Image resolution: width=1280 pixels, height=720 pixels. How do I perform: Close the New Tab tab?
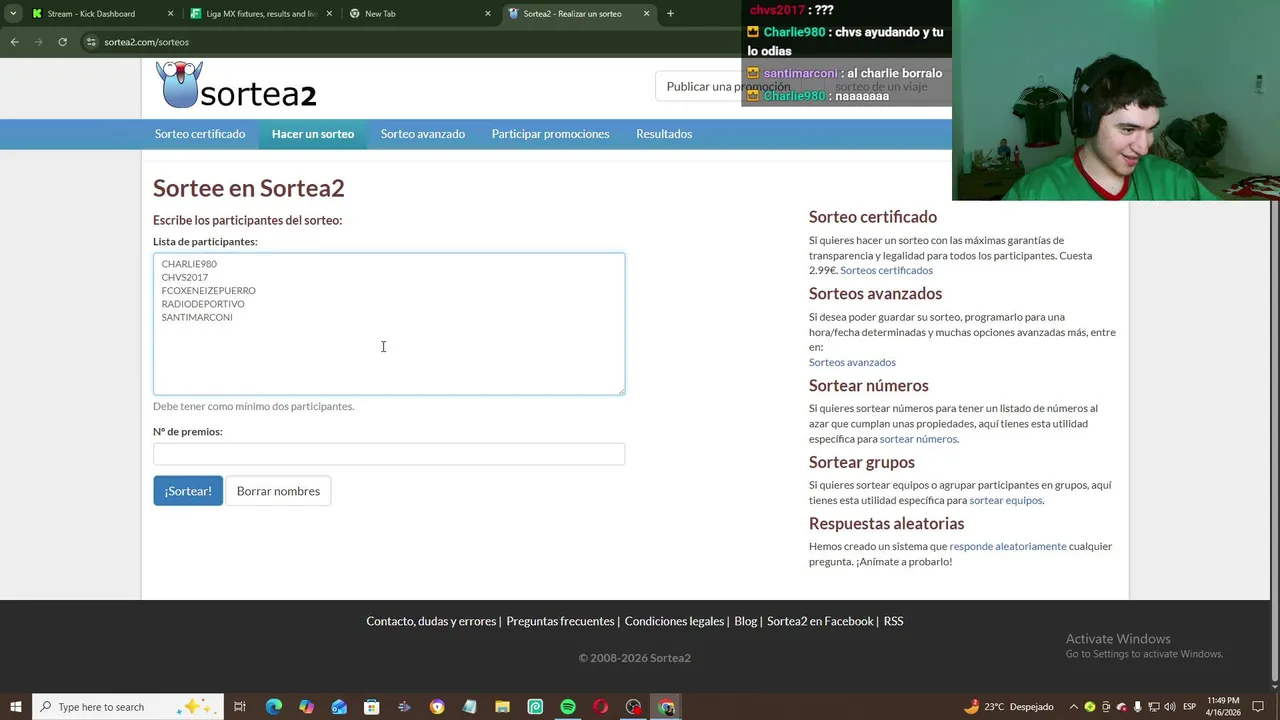[488, 14]
